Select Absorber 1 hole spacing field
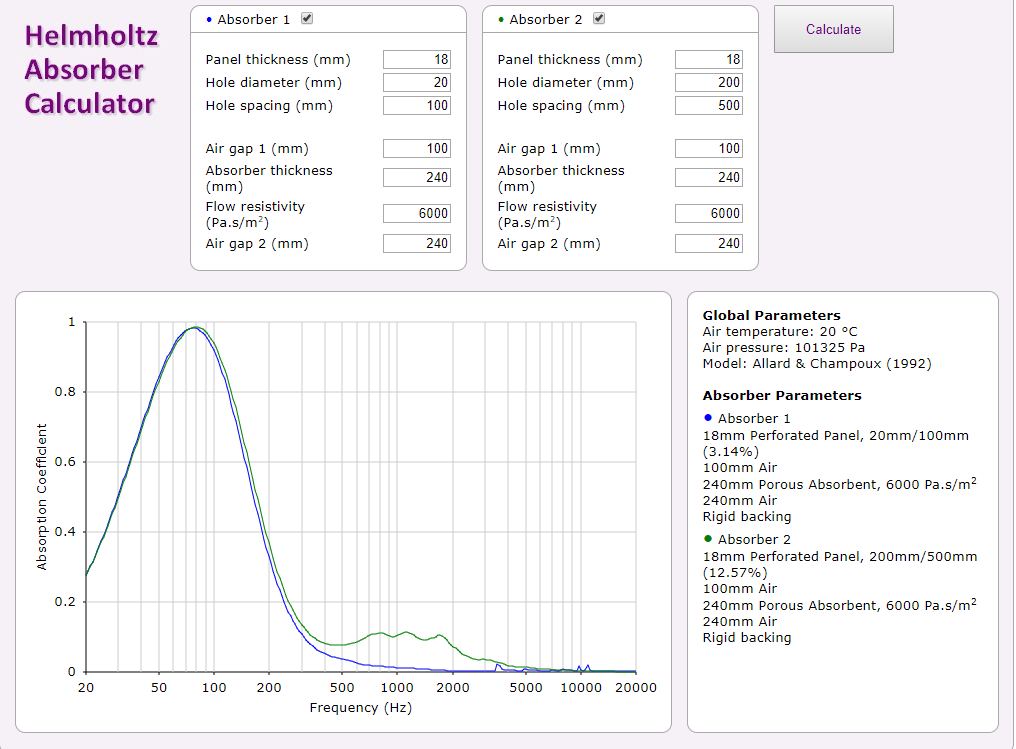Viewport: 1016px width, 749px height. point(416,106)
